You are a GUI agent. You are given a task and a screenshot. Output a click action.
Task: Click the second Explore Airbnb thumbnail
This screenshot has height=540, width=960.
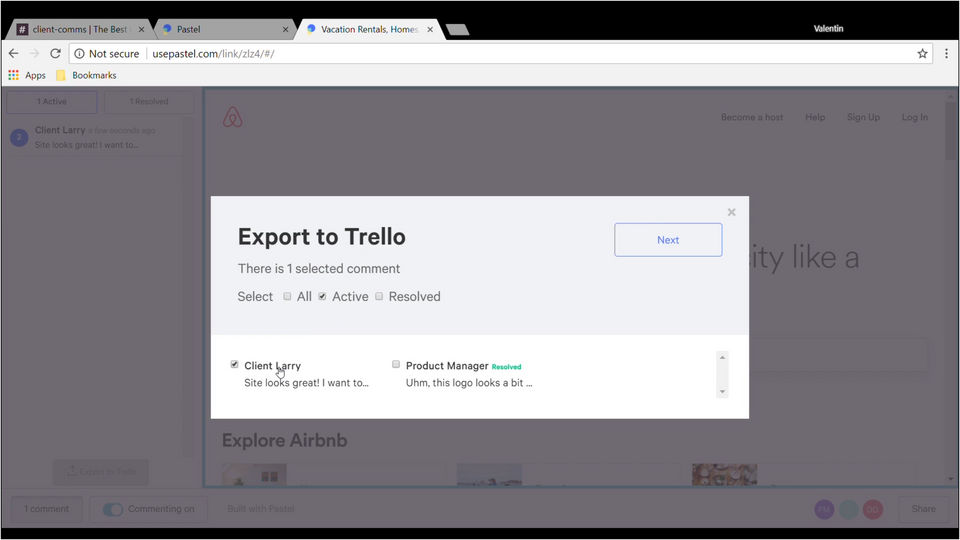tap(490, 475)
